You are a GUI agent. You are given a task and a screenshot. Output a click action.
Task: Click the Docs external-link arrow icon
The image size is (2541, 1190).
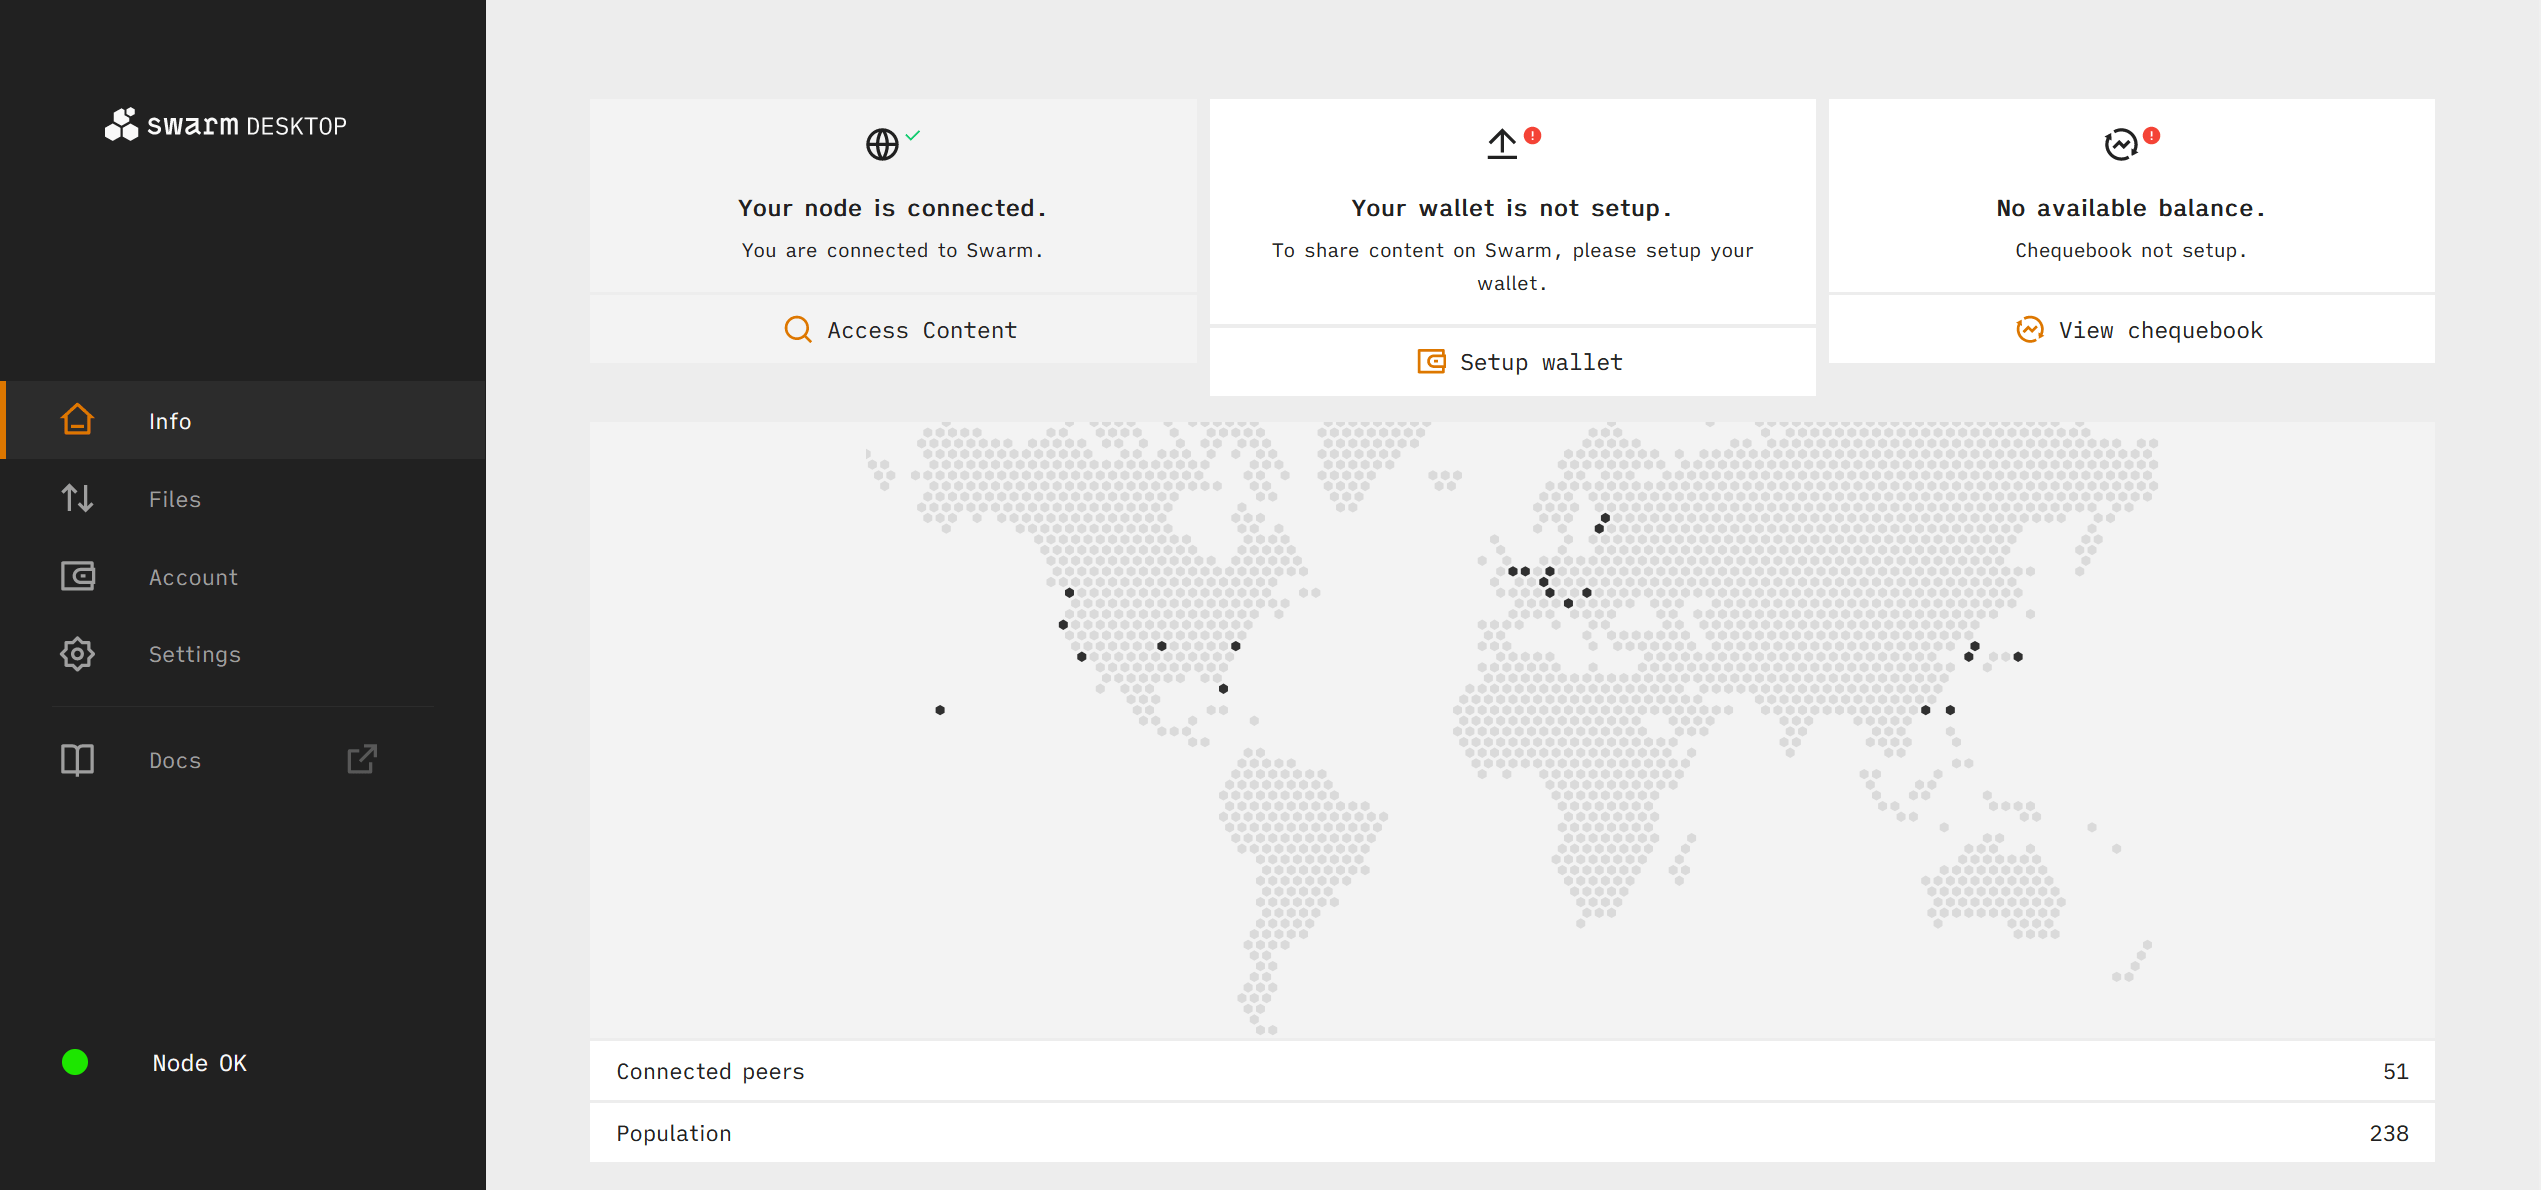(362, 759)
